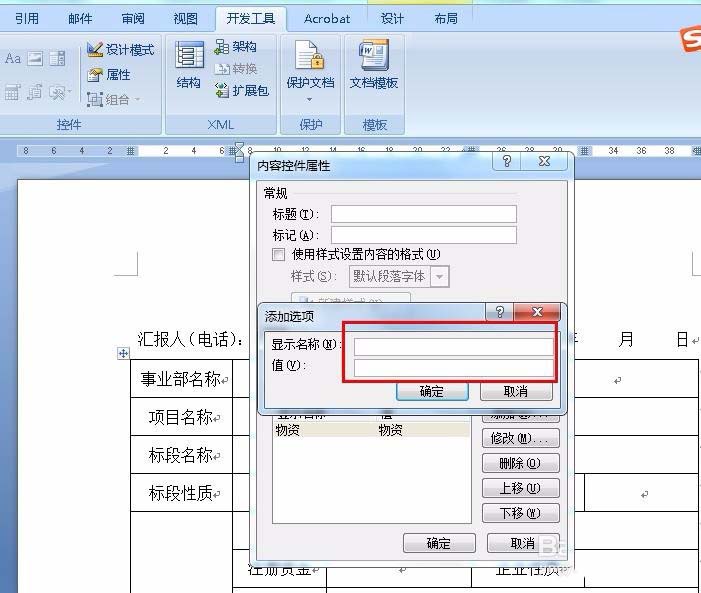Close the 添加选项 dialog
701x593 pixels.
pyautogui.click(x=537, y=312)
